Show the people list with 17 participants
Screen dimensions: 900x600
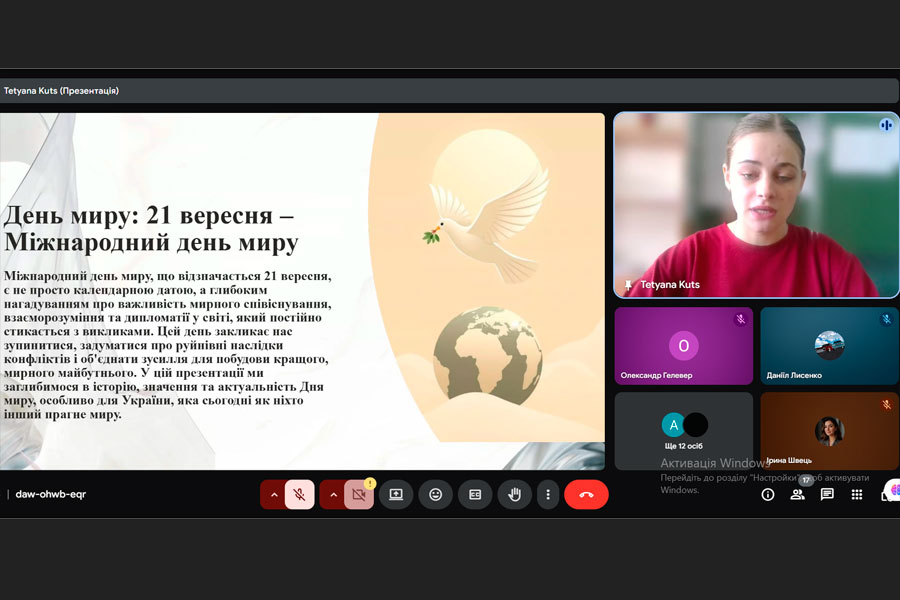(x=797, y=494)
